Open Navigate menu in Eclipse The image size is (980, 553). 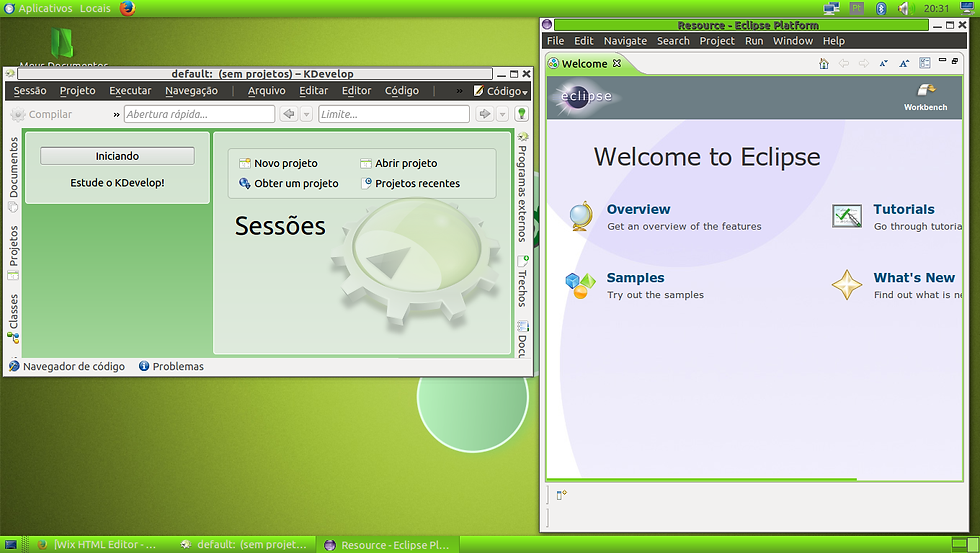click(625, 41)
